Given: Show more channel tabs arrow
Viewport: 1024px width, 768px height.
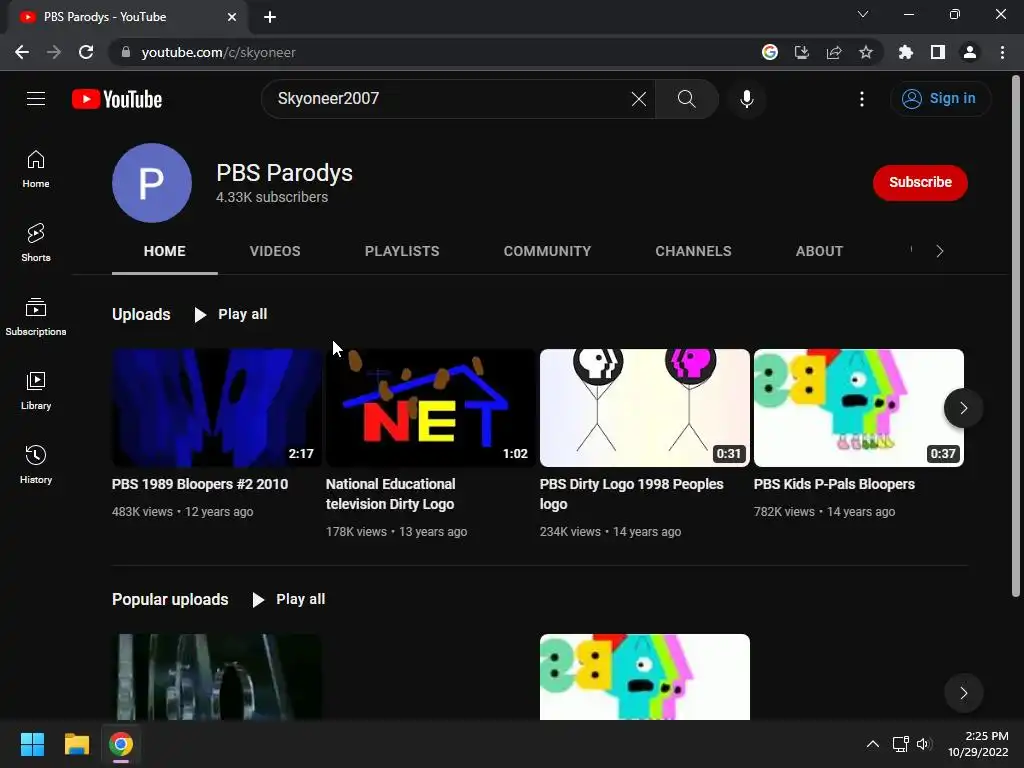Looking at the screenshot, I should pyautogui.click(x=940, y=251).
